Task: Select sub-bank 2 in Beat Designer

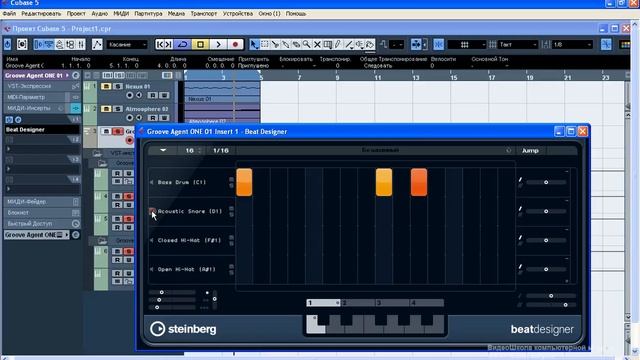Action: pos(358,303)
